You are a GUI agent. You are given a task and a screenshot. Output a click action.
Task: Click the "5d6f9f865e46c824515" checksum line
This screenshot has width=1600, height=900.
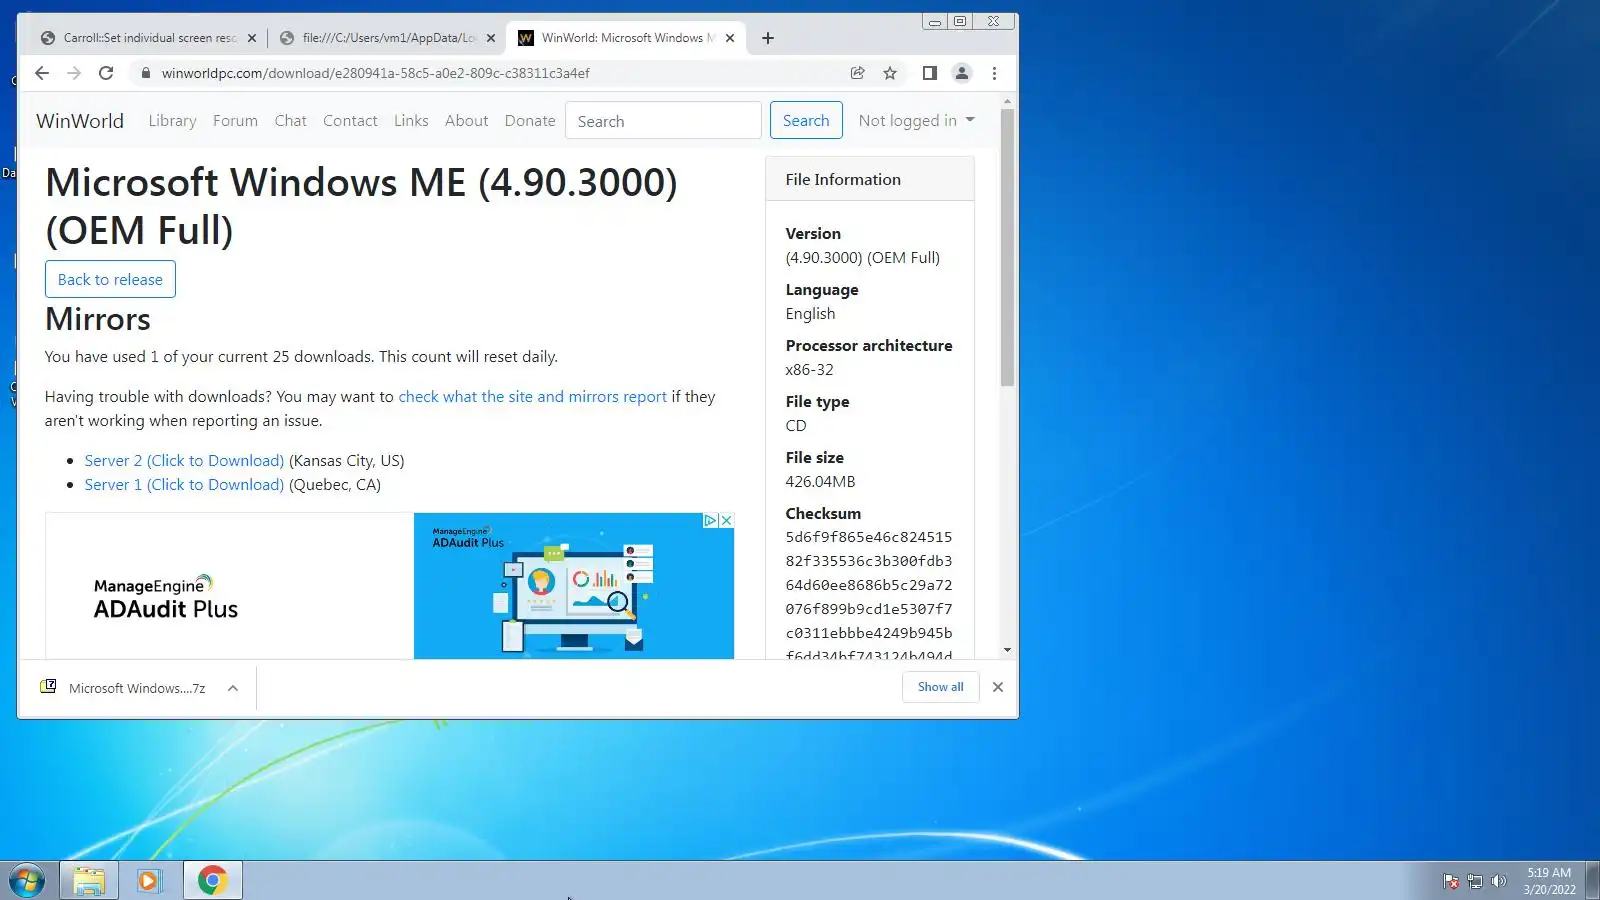[x=869, y=537]
